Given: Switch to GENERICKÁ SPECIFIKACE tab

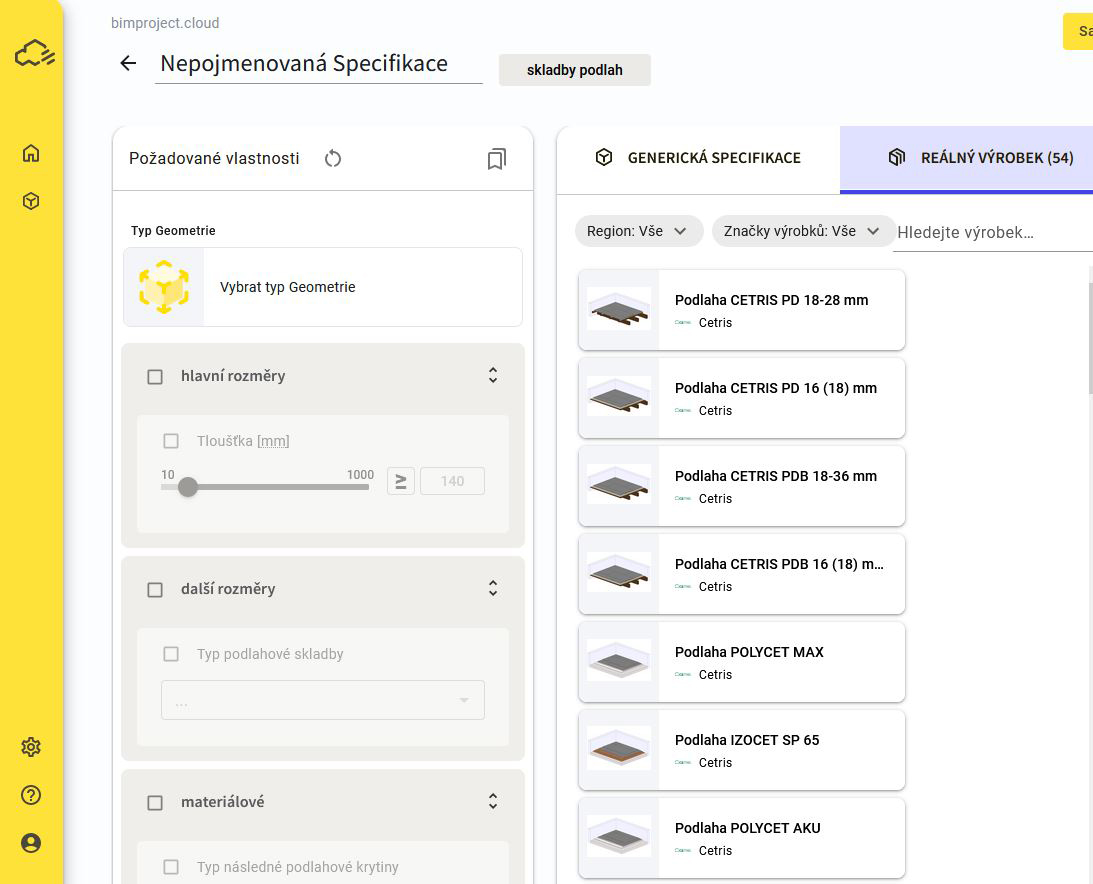Looking at the screenshot, I should (x=698, y=158).
